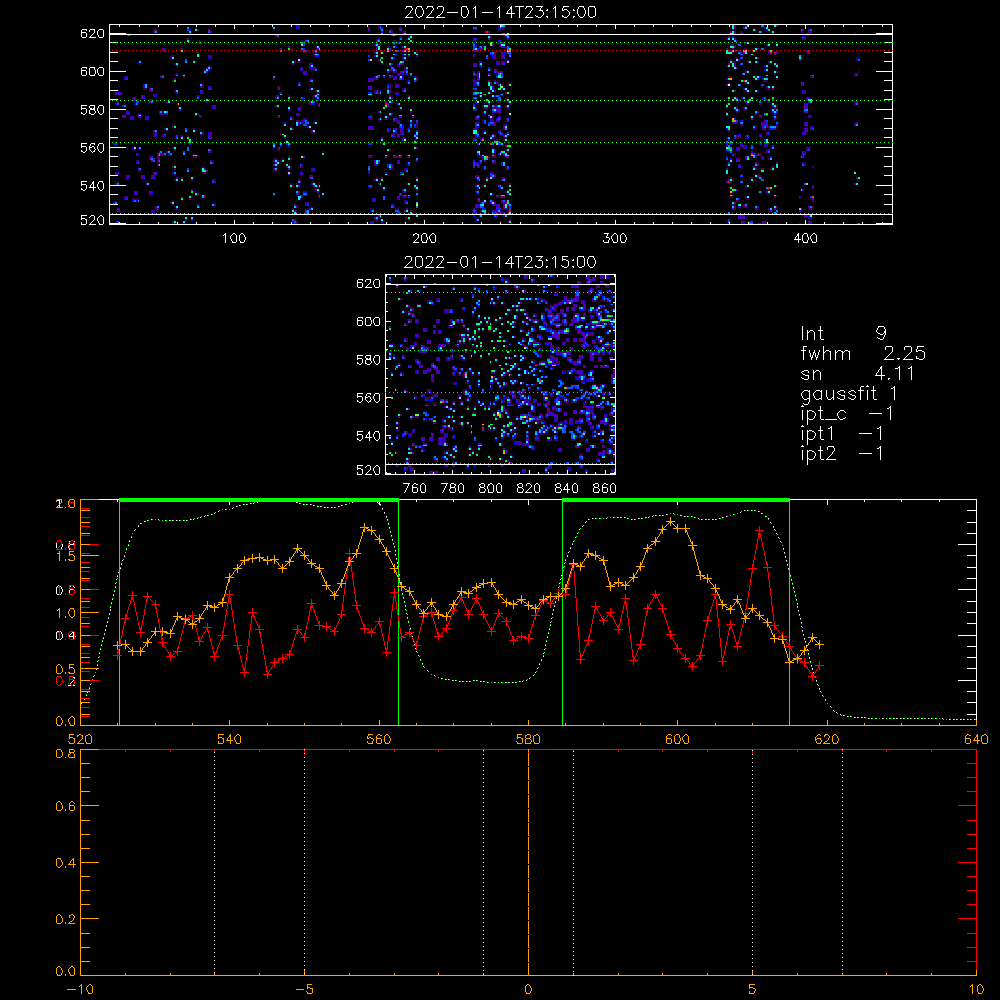Click x-axis label -5 on bottom plot
Screen dimensions: 1000x1000
click(304, 989)
